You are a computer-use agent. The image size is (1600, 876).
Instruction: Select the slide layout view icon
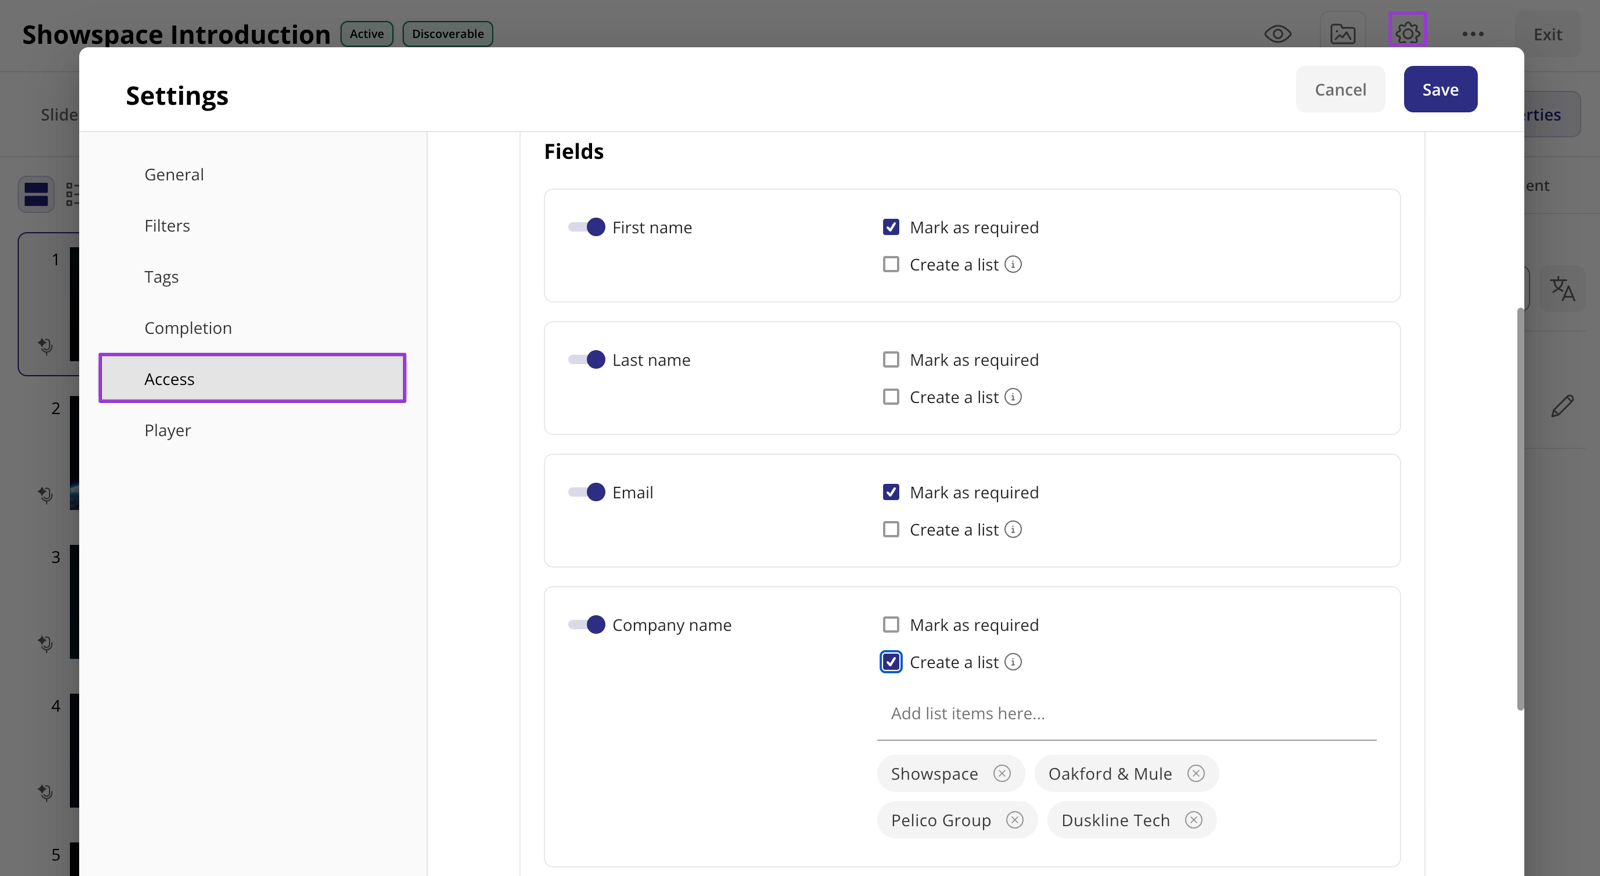click(36, 194)
